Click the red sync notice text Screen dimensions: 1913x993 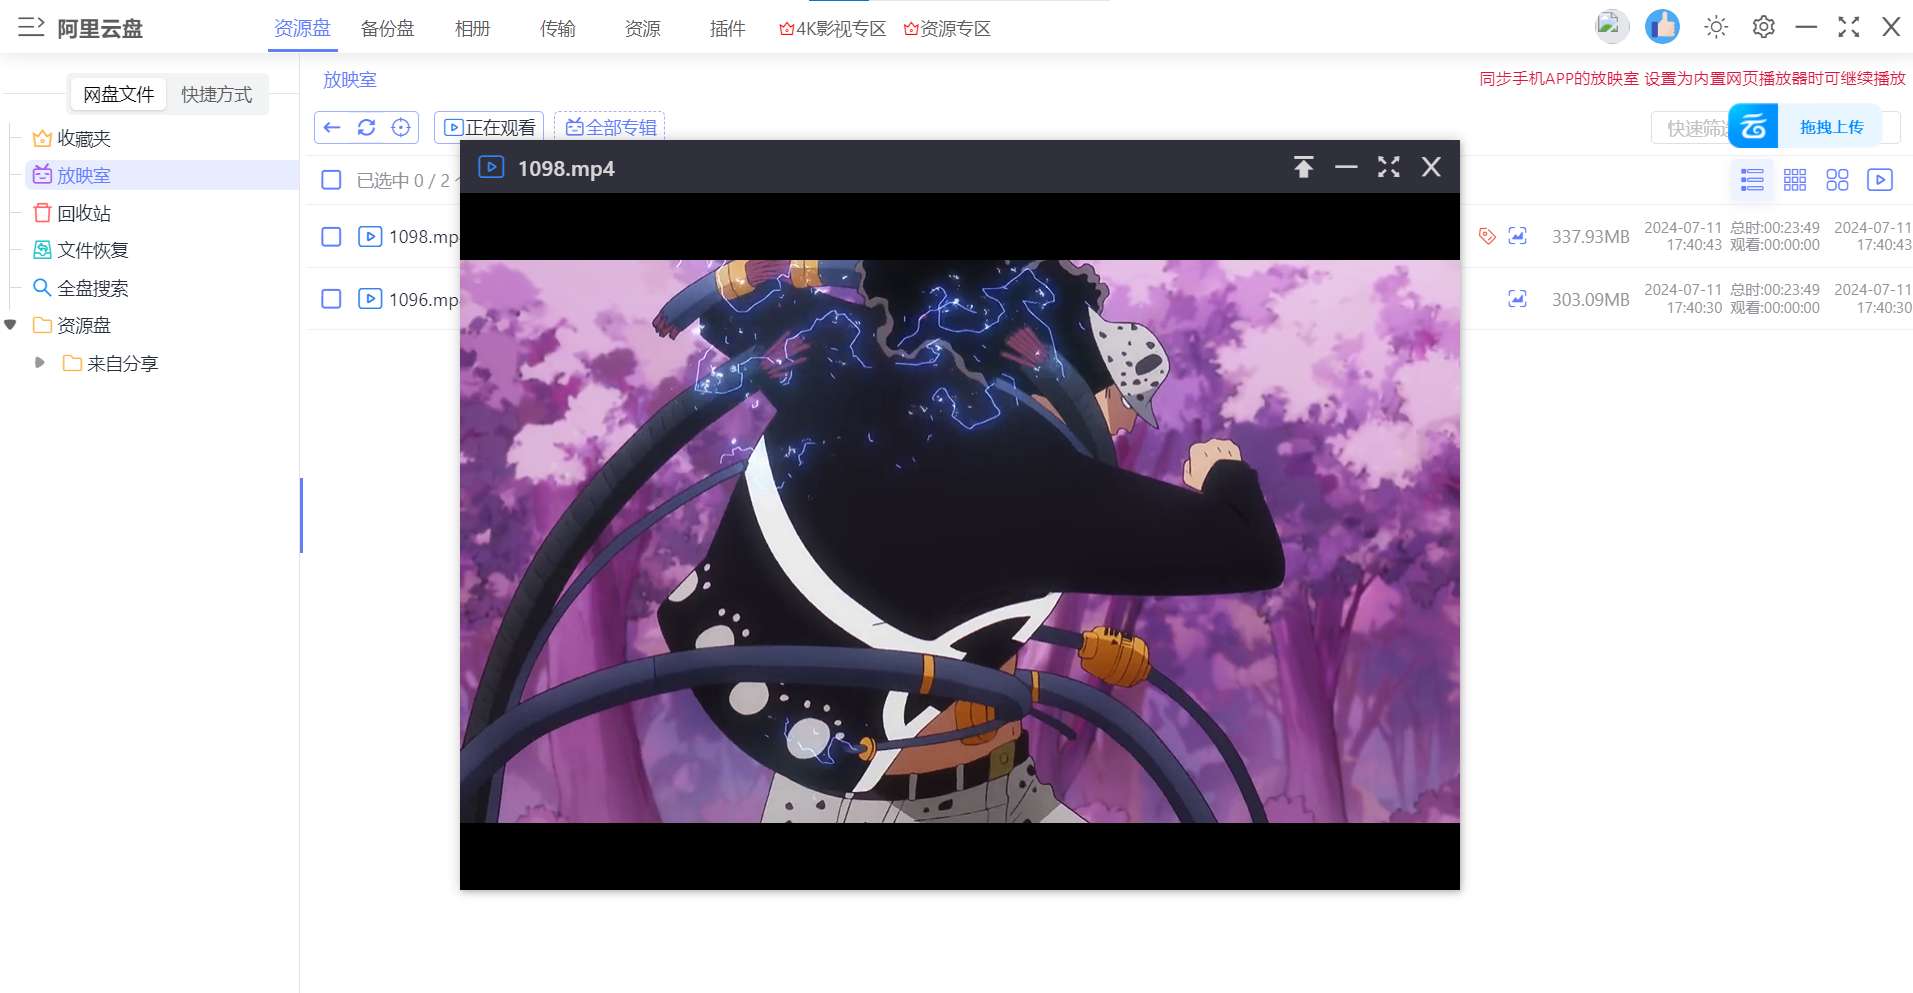[1692, 78]
